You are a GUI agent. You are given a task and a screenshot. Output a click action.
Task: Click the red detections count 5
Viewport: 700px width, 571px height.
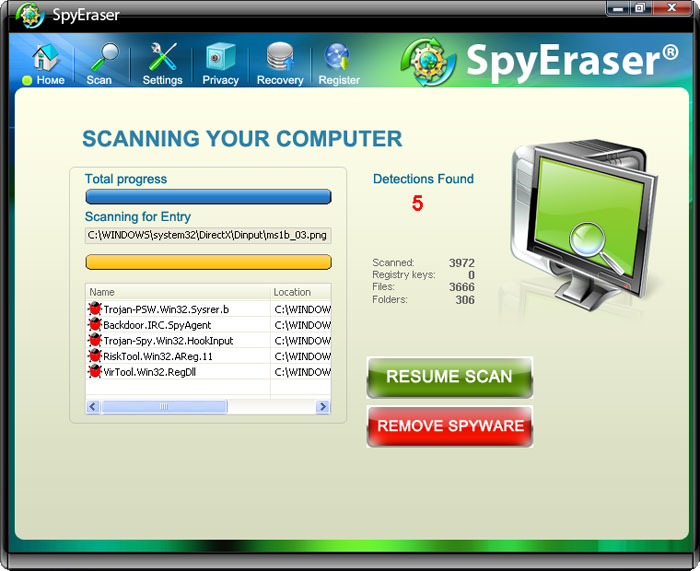coord(417,203)
